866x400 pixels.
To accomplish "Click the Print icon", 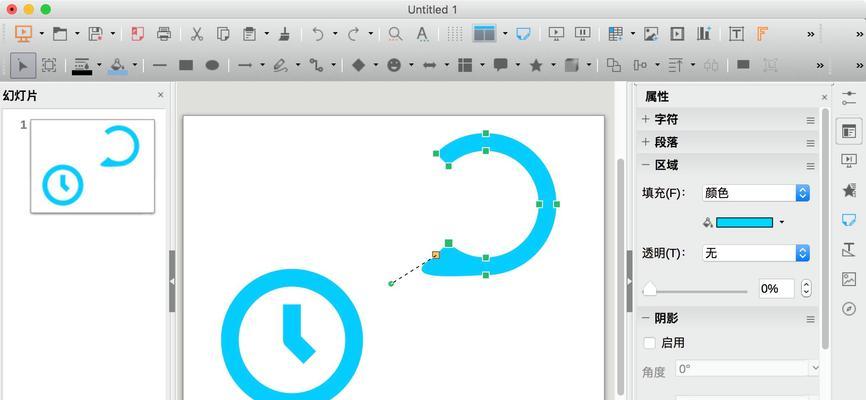I will coord(164,34).
